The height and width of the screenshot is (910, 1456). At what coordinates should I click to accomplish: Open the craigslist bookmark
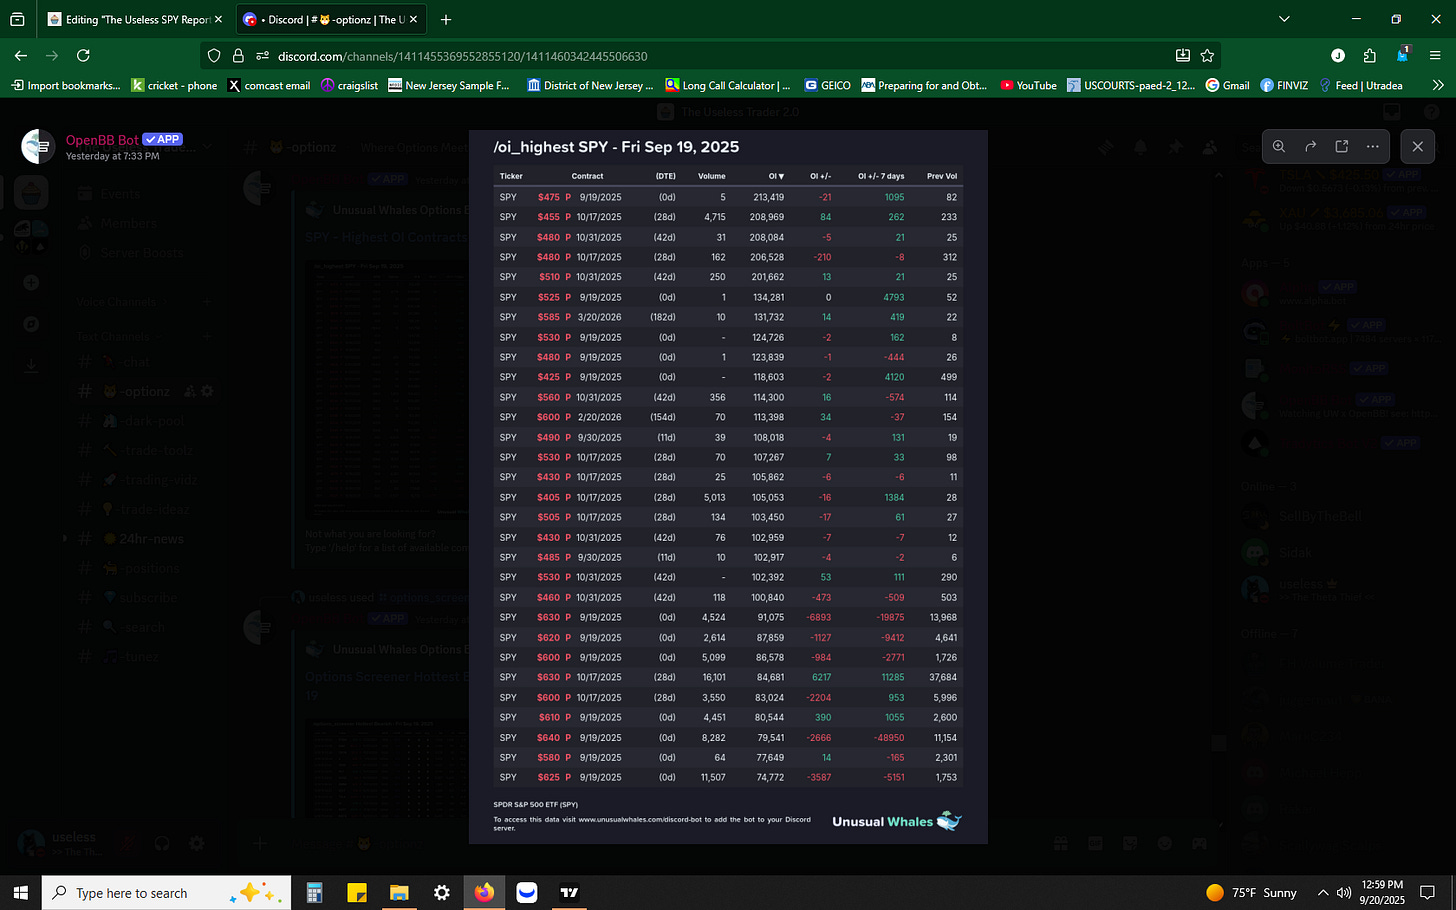pyautogui.click(x=350, y=85)
